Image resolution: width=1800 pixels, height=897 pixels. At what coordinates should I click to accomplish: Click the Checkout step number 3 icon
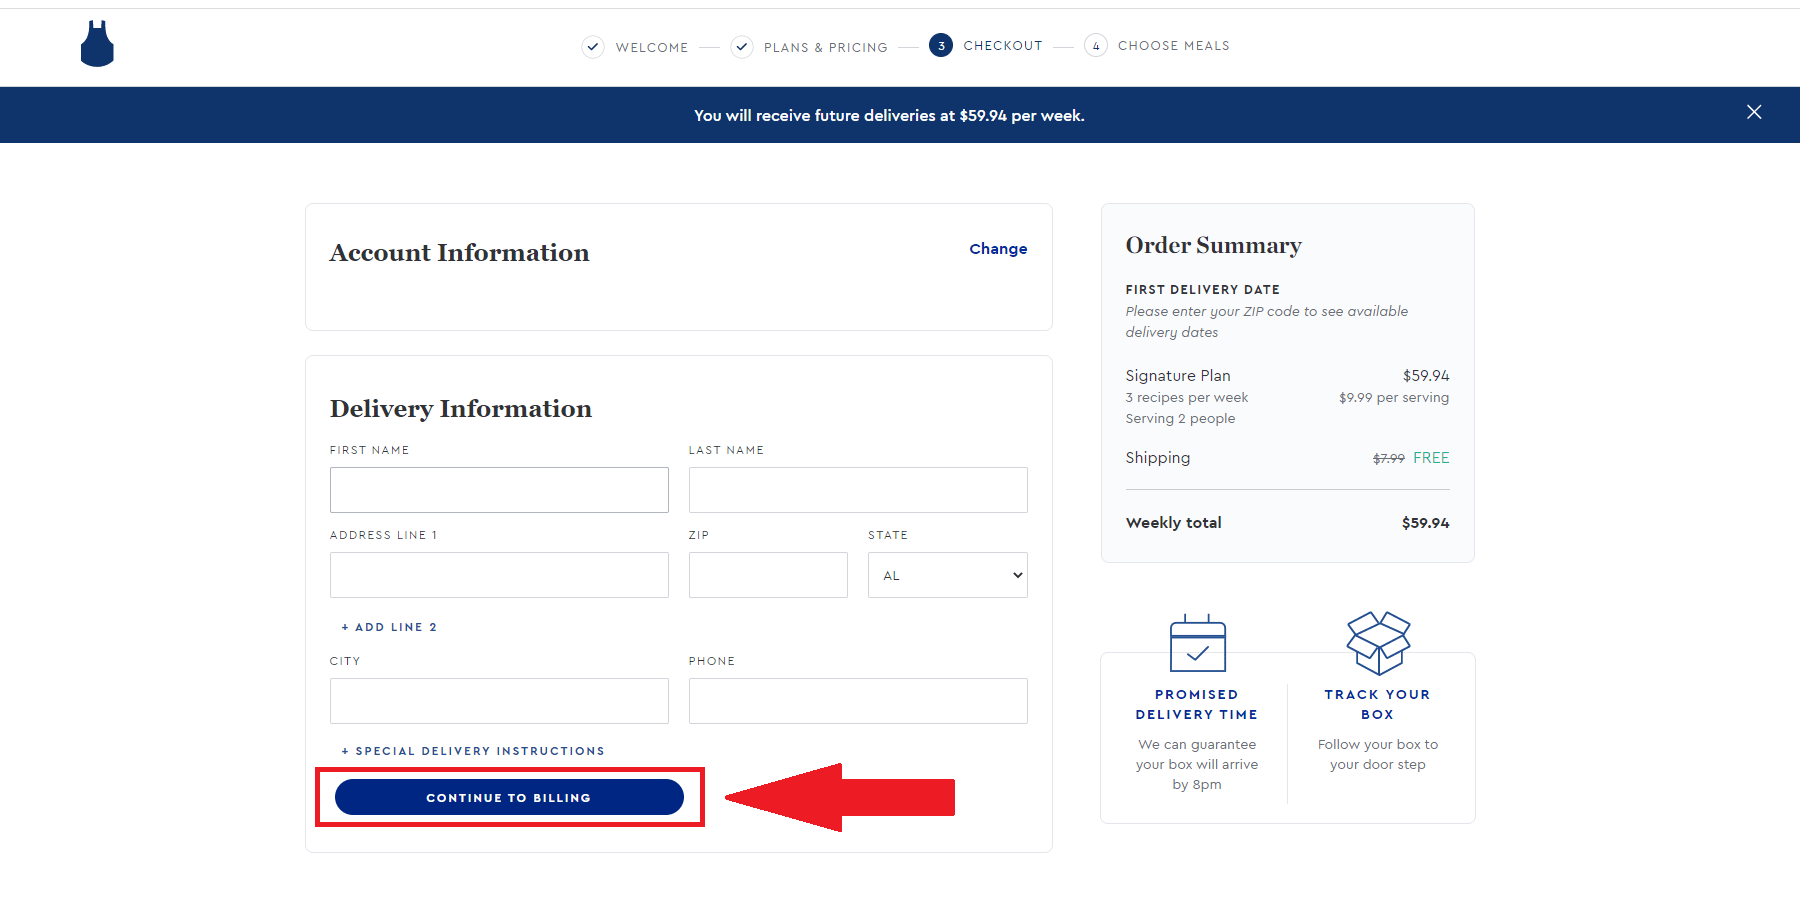point(940,46)
